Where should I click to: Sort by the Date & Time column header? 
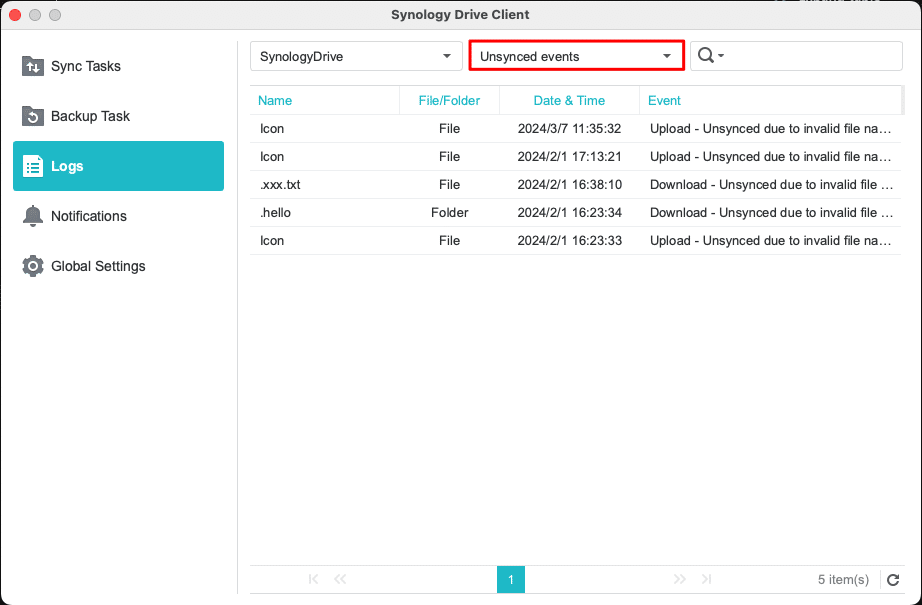pyautogui.click(x=569, y=101)
